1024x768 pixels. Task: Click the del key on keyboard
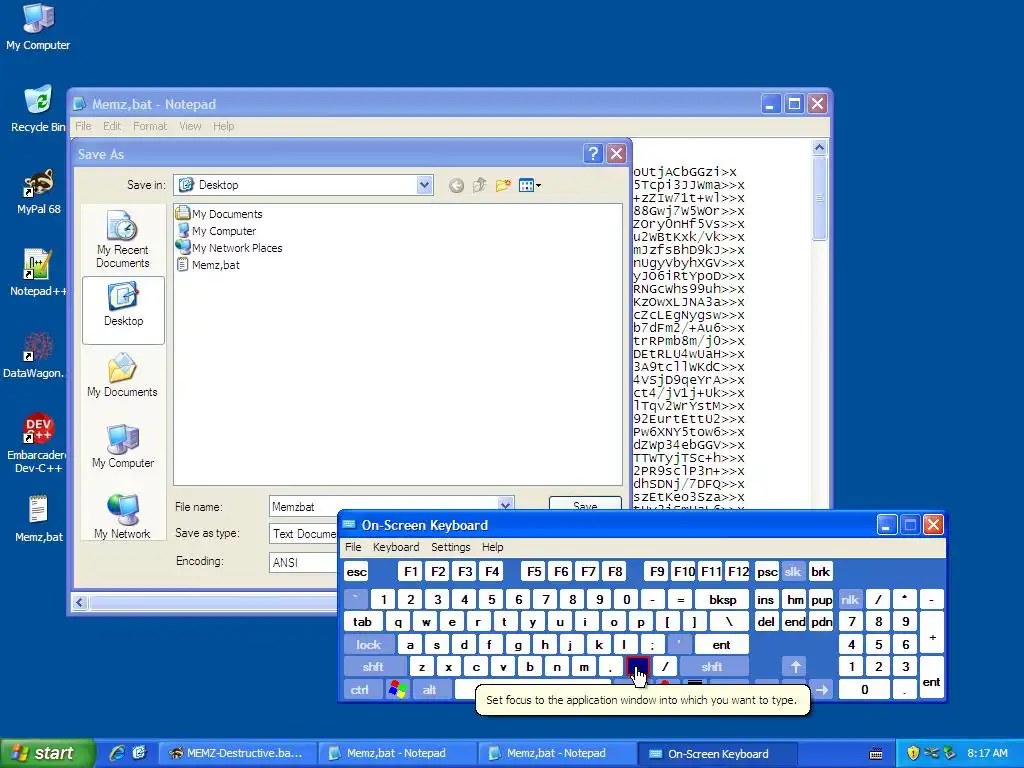coord(765,622)
